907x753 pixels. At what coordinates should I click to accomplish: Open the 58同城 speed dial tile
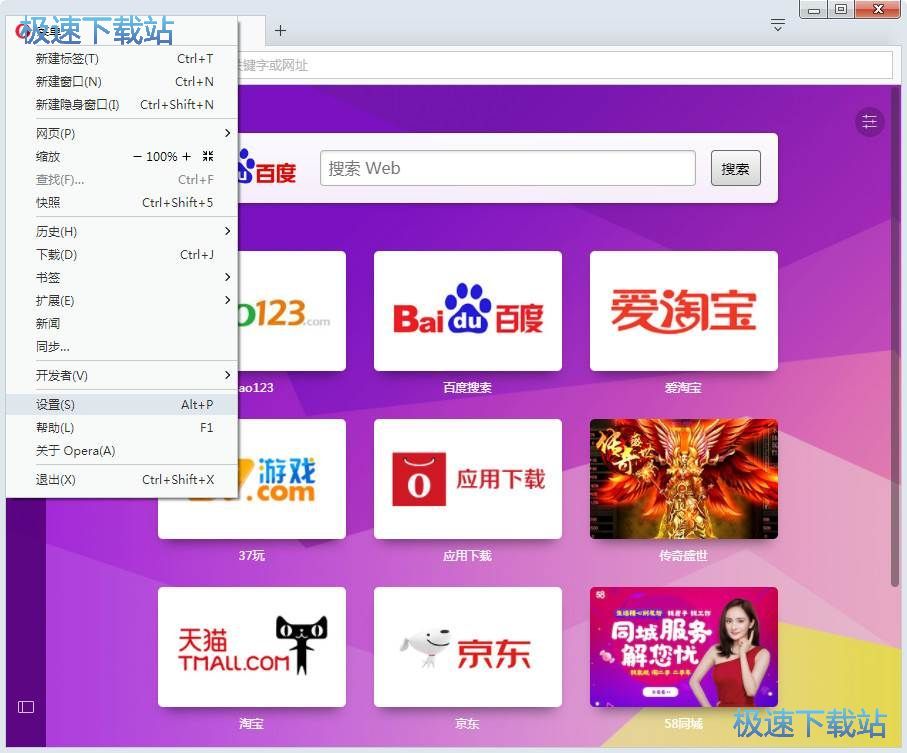[x=684, y=647]
